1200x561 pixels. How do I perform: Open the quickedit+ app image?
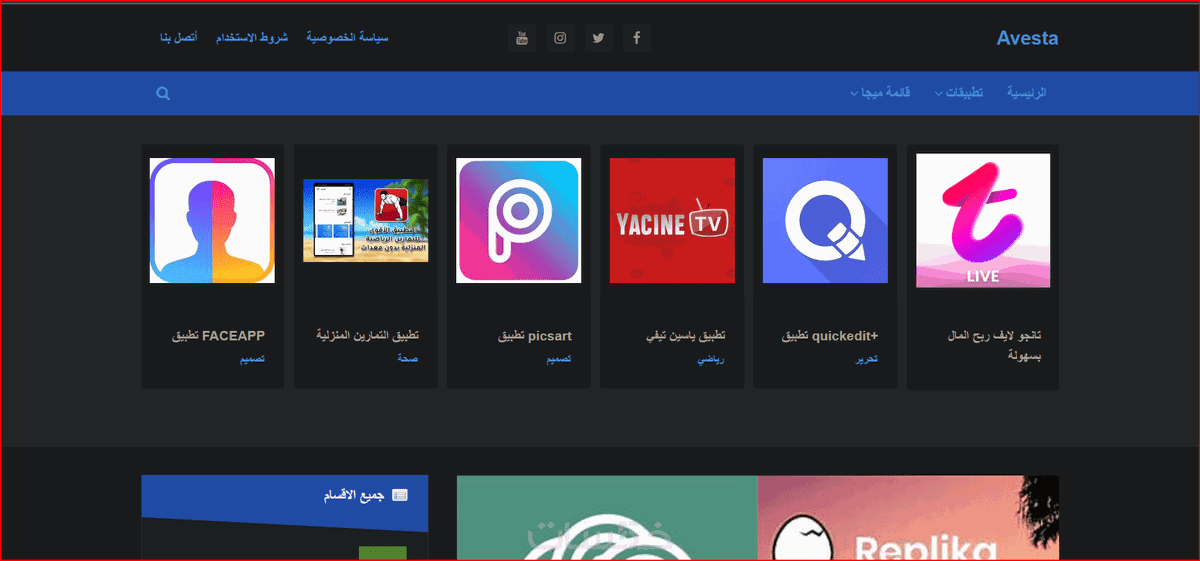click(825, 220)
